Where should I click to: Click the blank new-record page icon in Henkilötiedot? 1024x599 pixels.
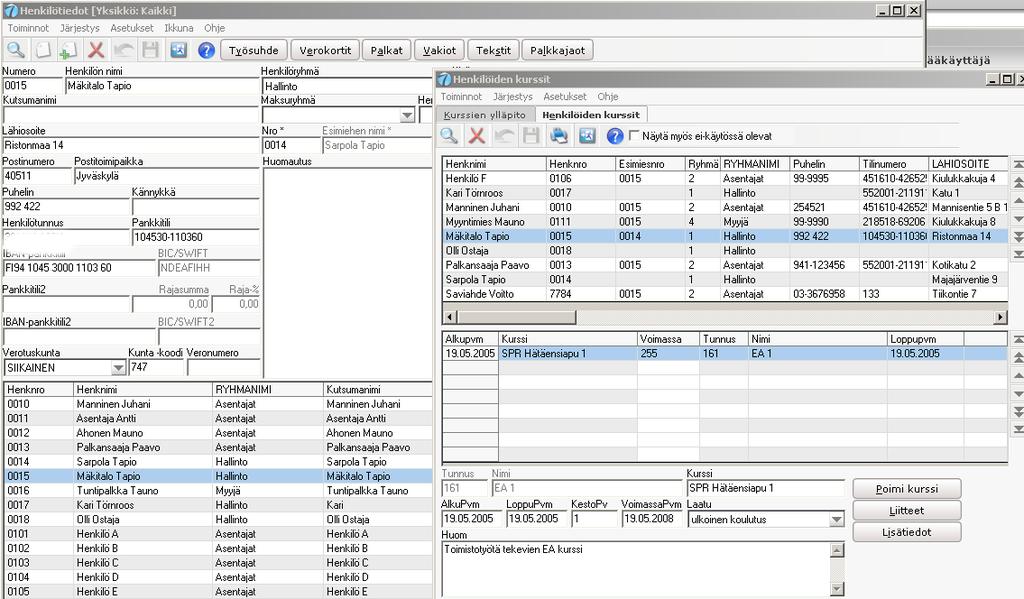(x=42, y=50)
